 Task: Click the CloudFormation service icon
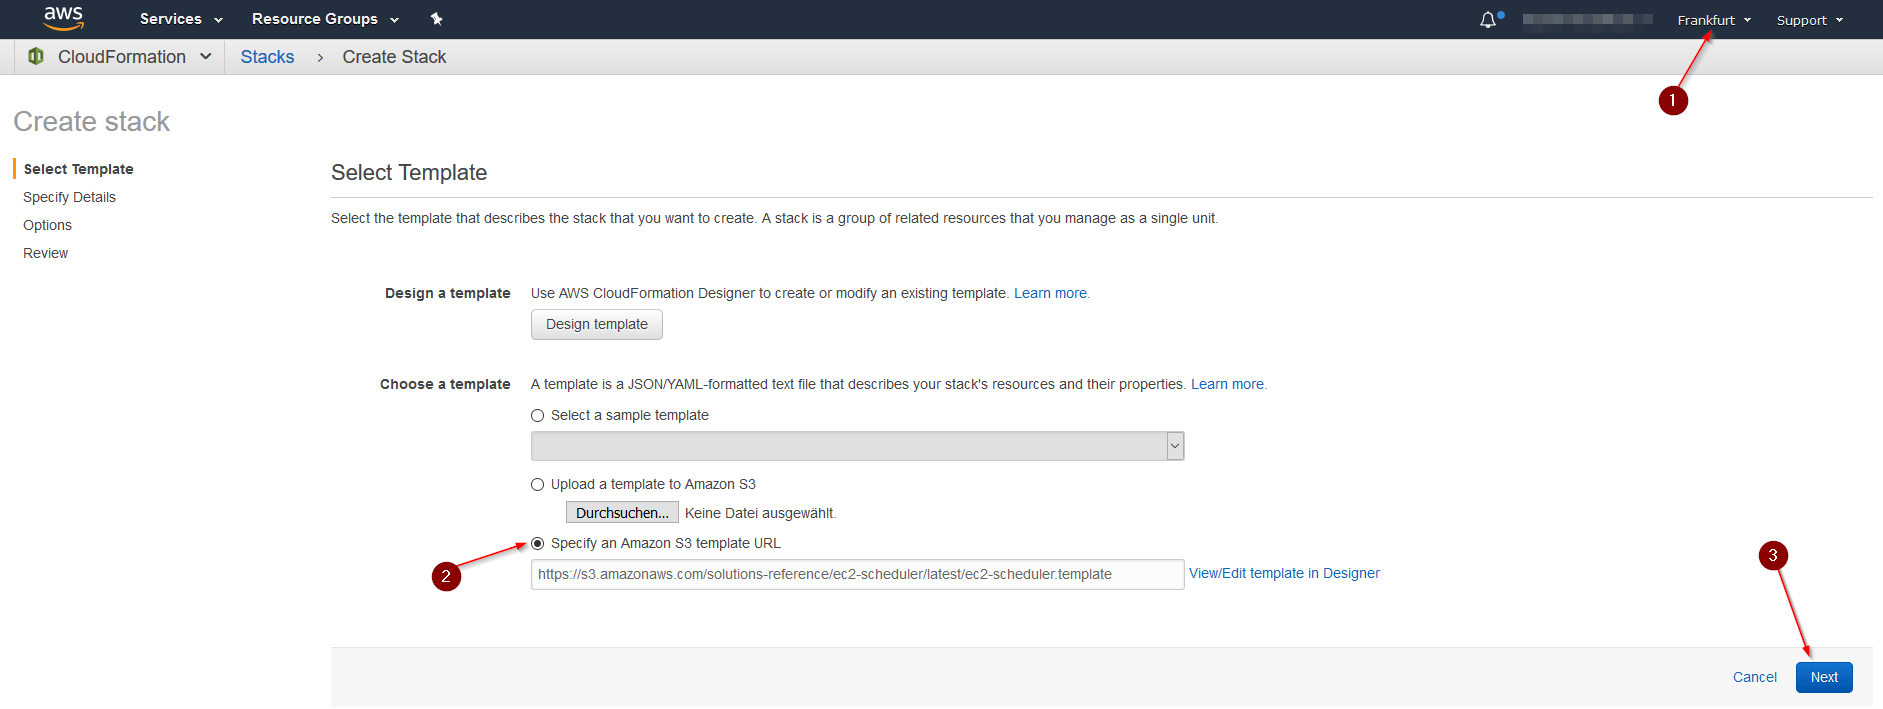pyautogui.click(x=36, y=57)
